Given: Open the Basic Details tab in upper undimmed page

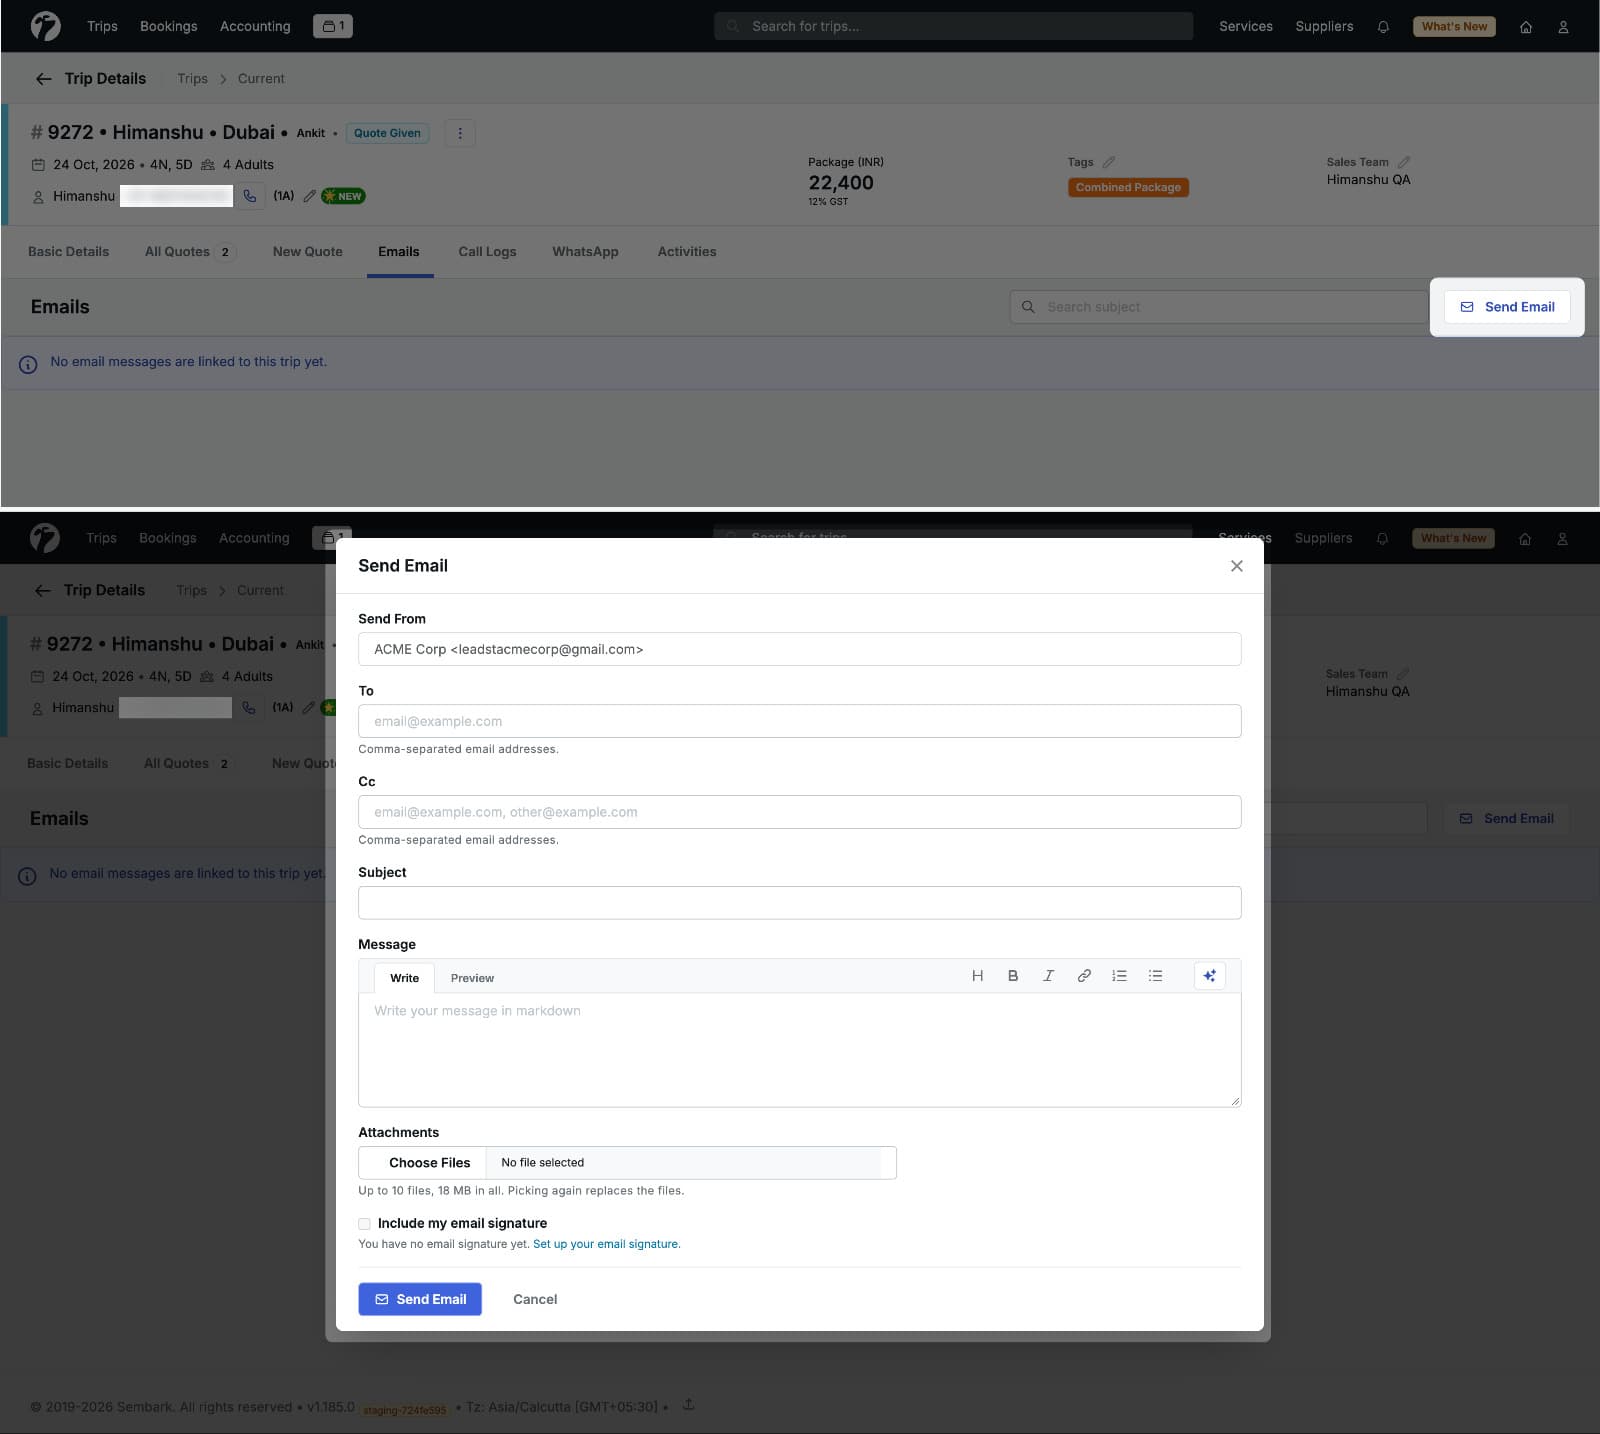Looking at the screenshot, I should pyautogui.click(x=68, y=252).
